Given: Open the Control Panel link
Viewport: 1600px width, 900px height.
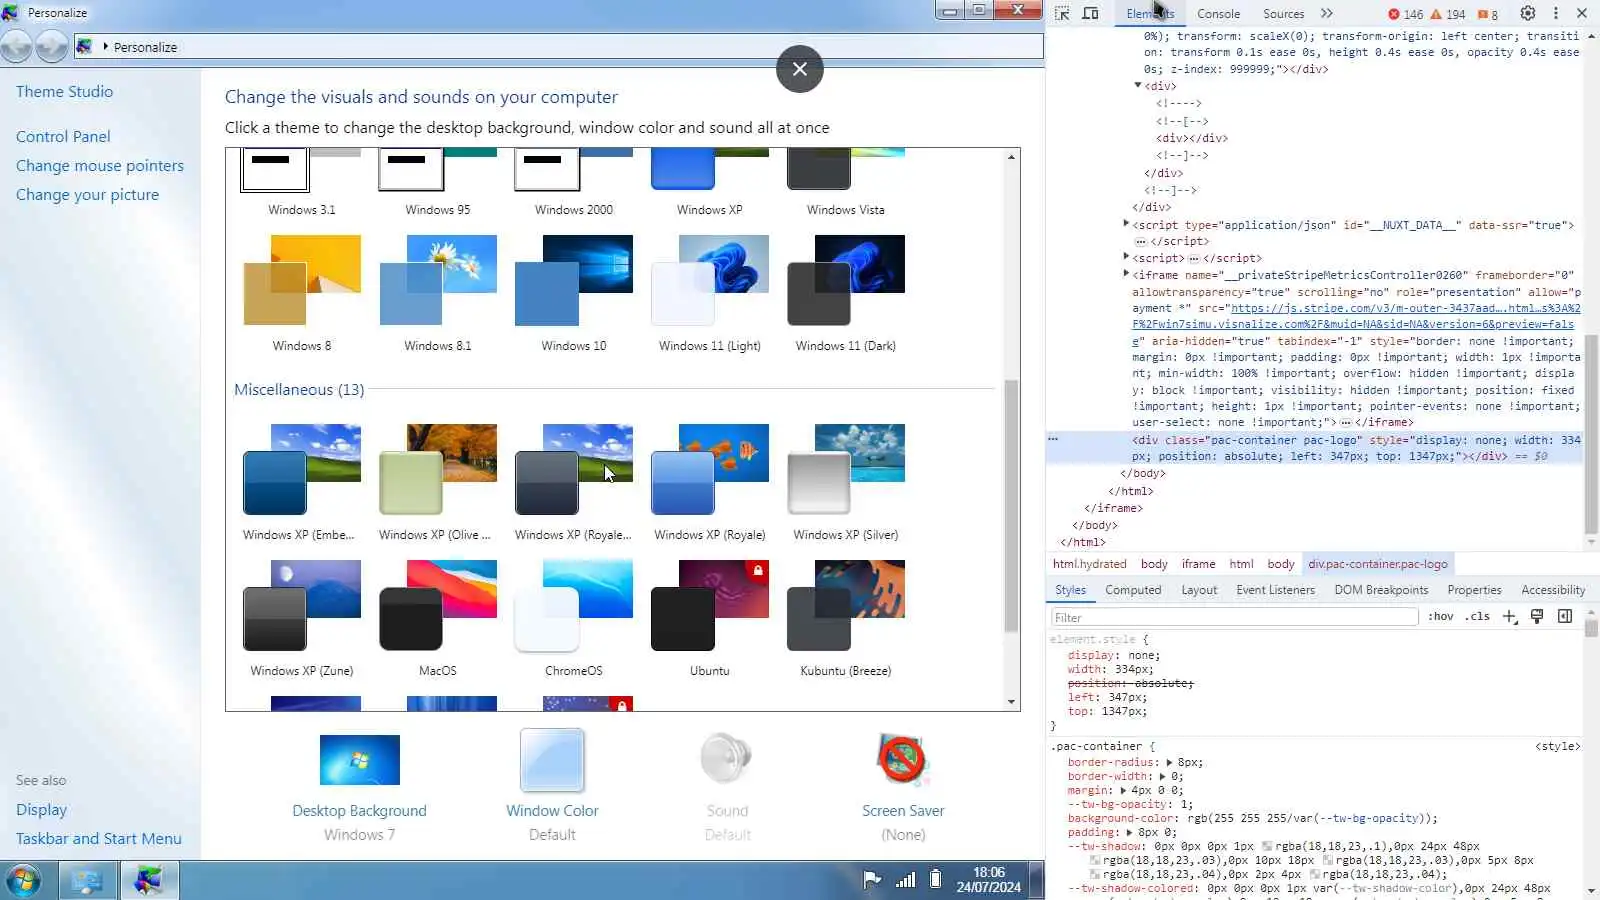Looking at the screenshot, I should [x=63, y=136].
